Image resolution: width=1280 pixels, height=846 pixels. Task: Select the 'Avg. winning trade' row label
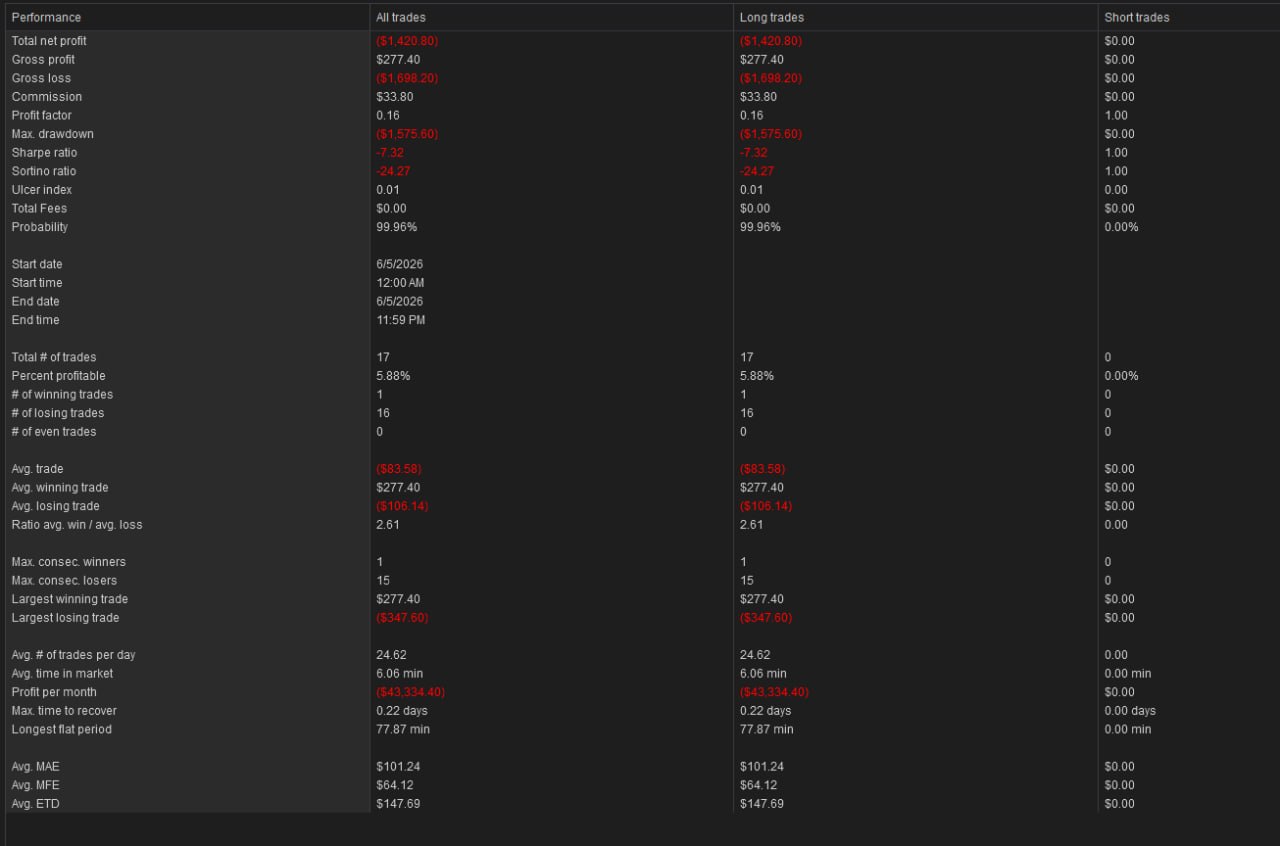pyautogui.click(x=60, y=488)
